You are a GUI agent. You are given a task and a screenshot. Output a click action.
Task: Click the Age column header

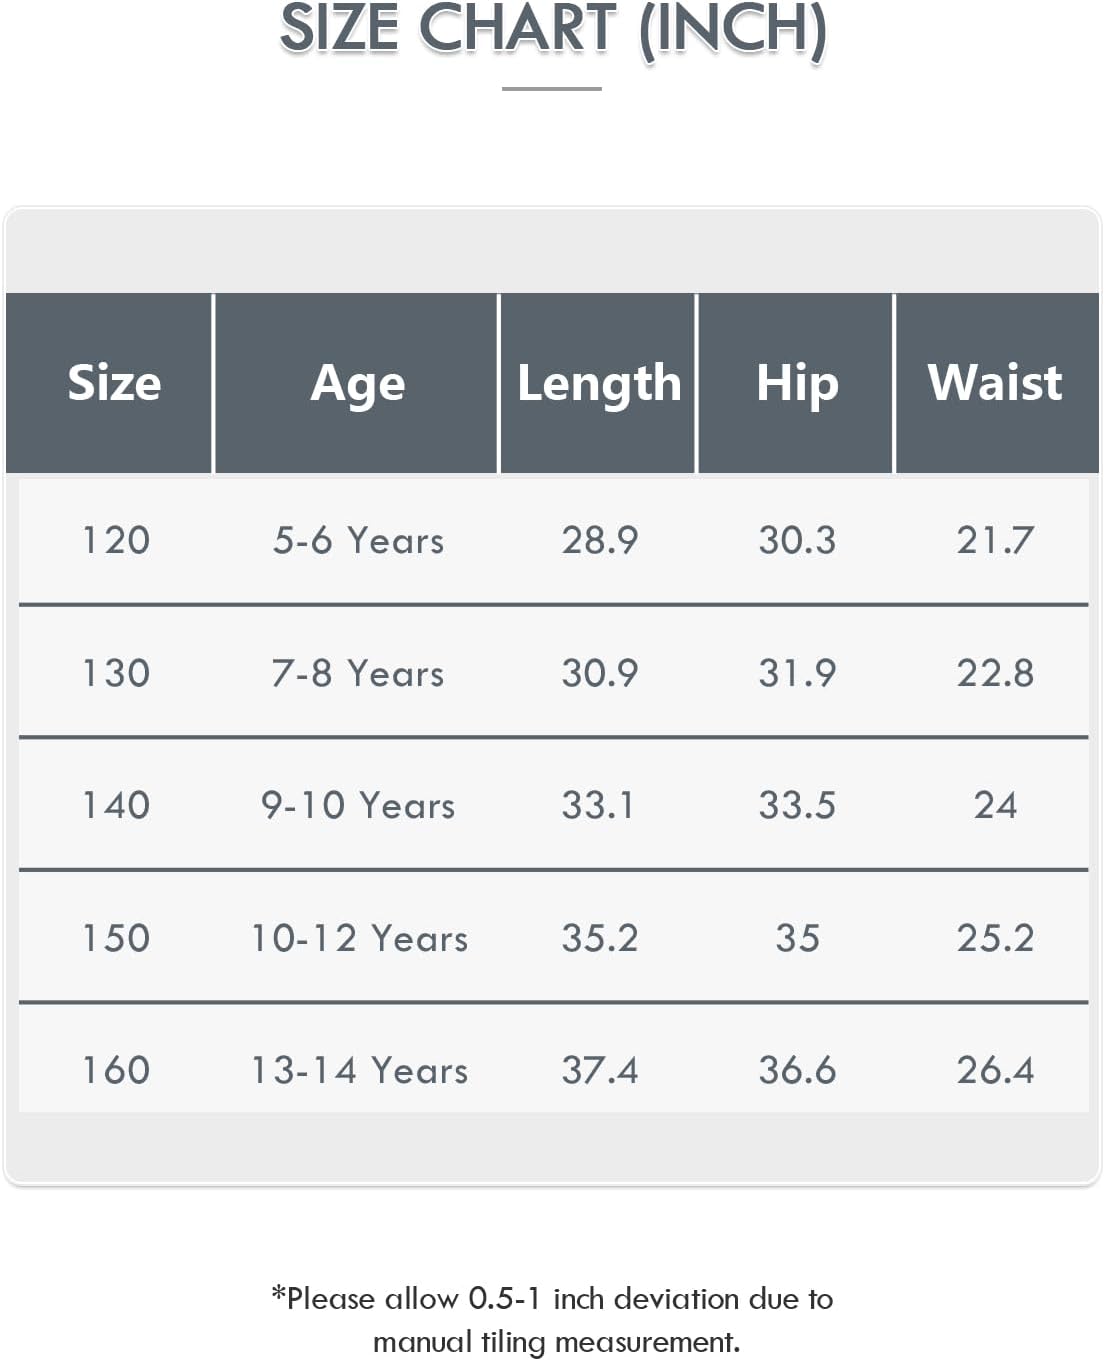[x=357, y=383]
